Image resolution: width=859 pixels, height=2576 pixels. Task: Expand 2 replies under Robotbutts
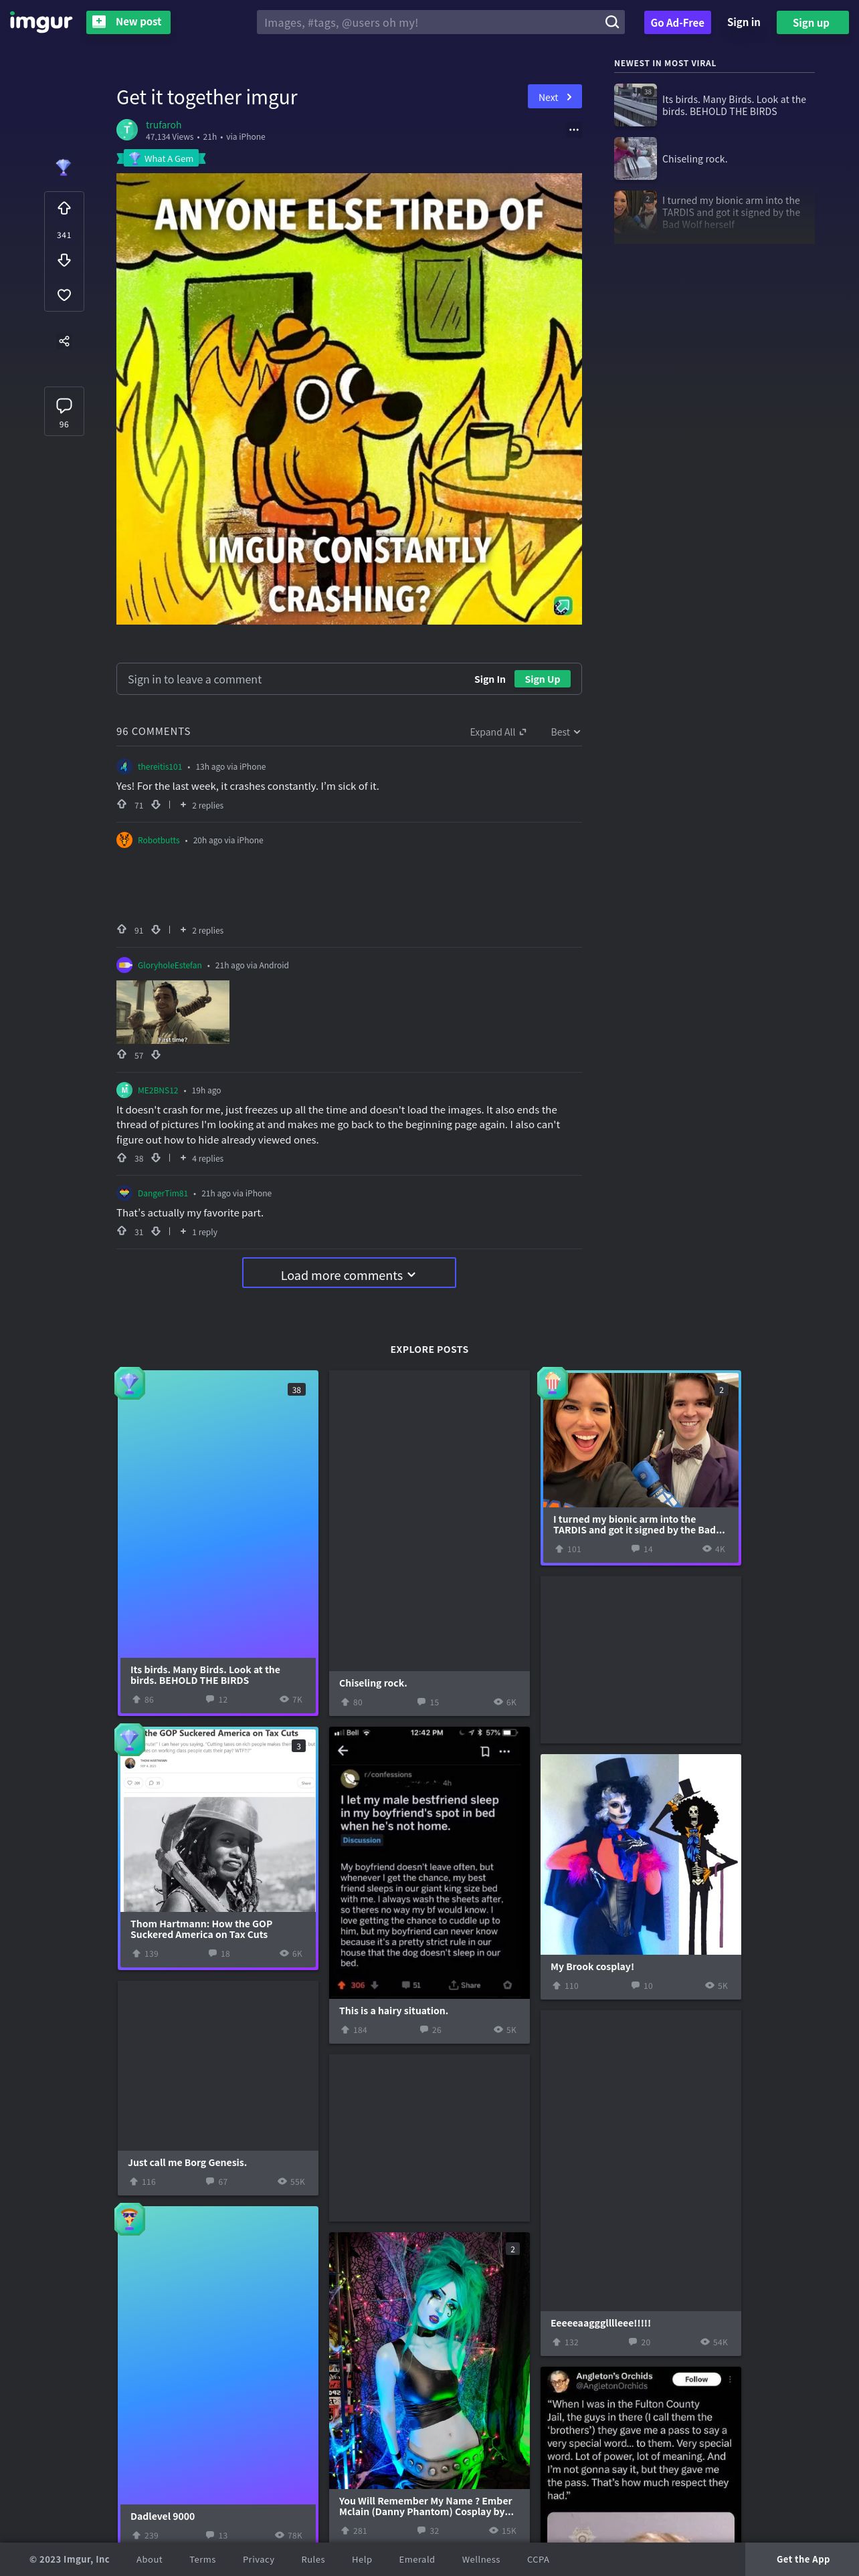[202, 930]
